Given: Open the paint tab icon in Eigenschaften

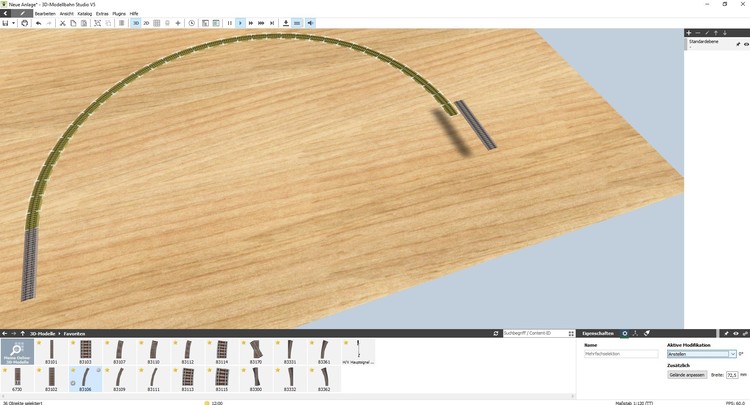Looking at the screenshot, I should coord(647,333).
